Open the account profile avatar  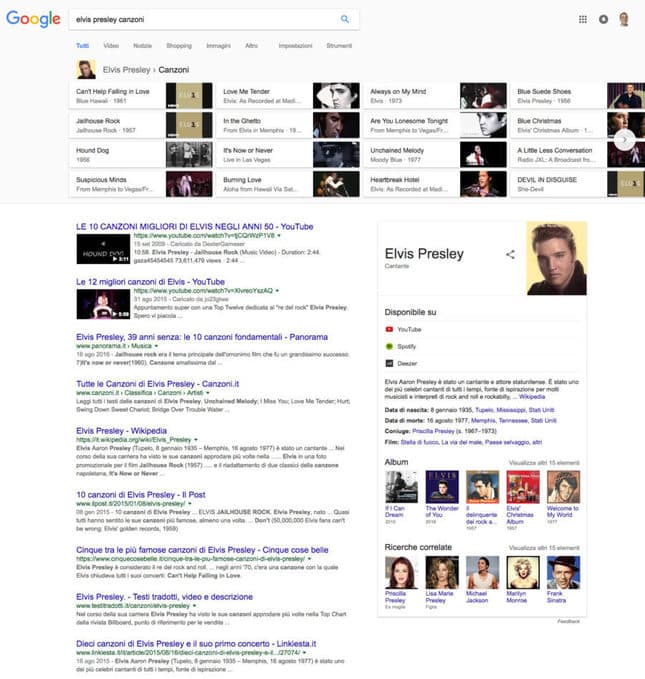[624, 19]
